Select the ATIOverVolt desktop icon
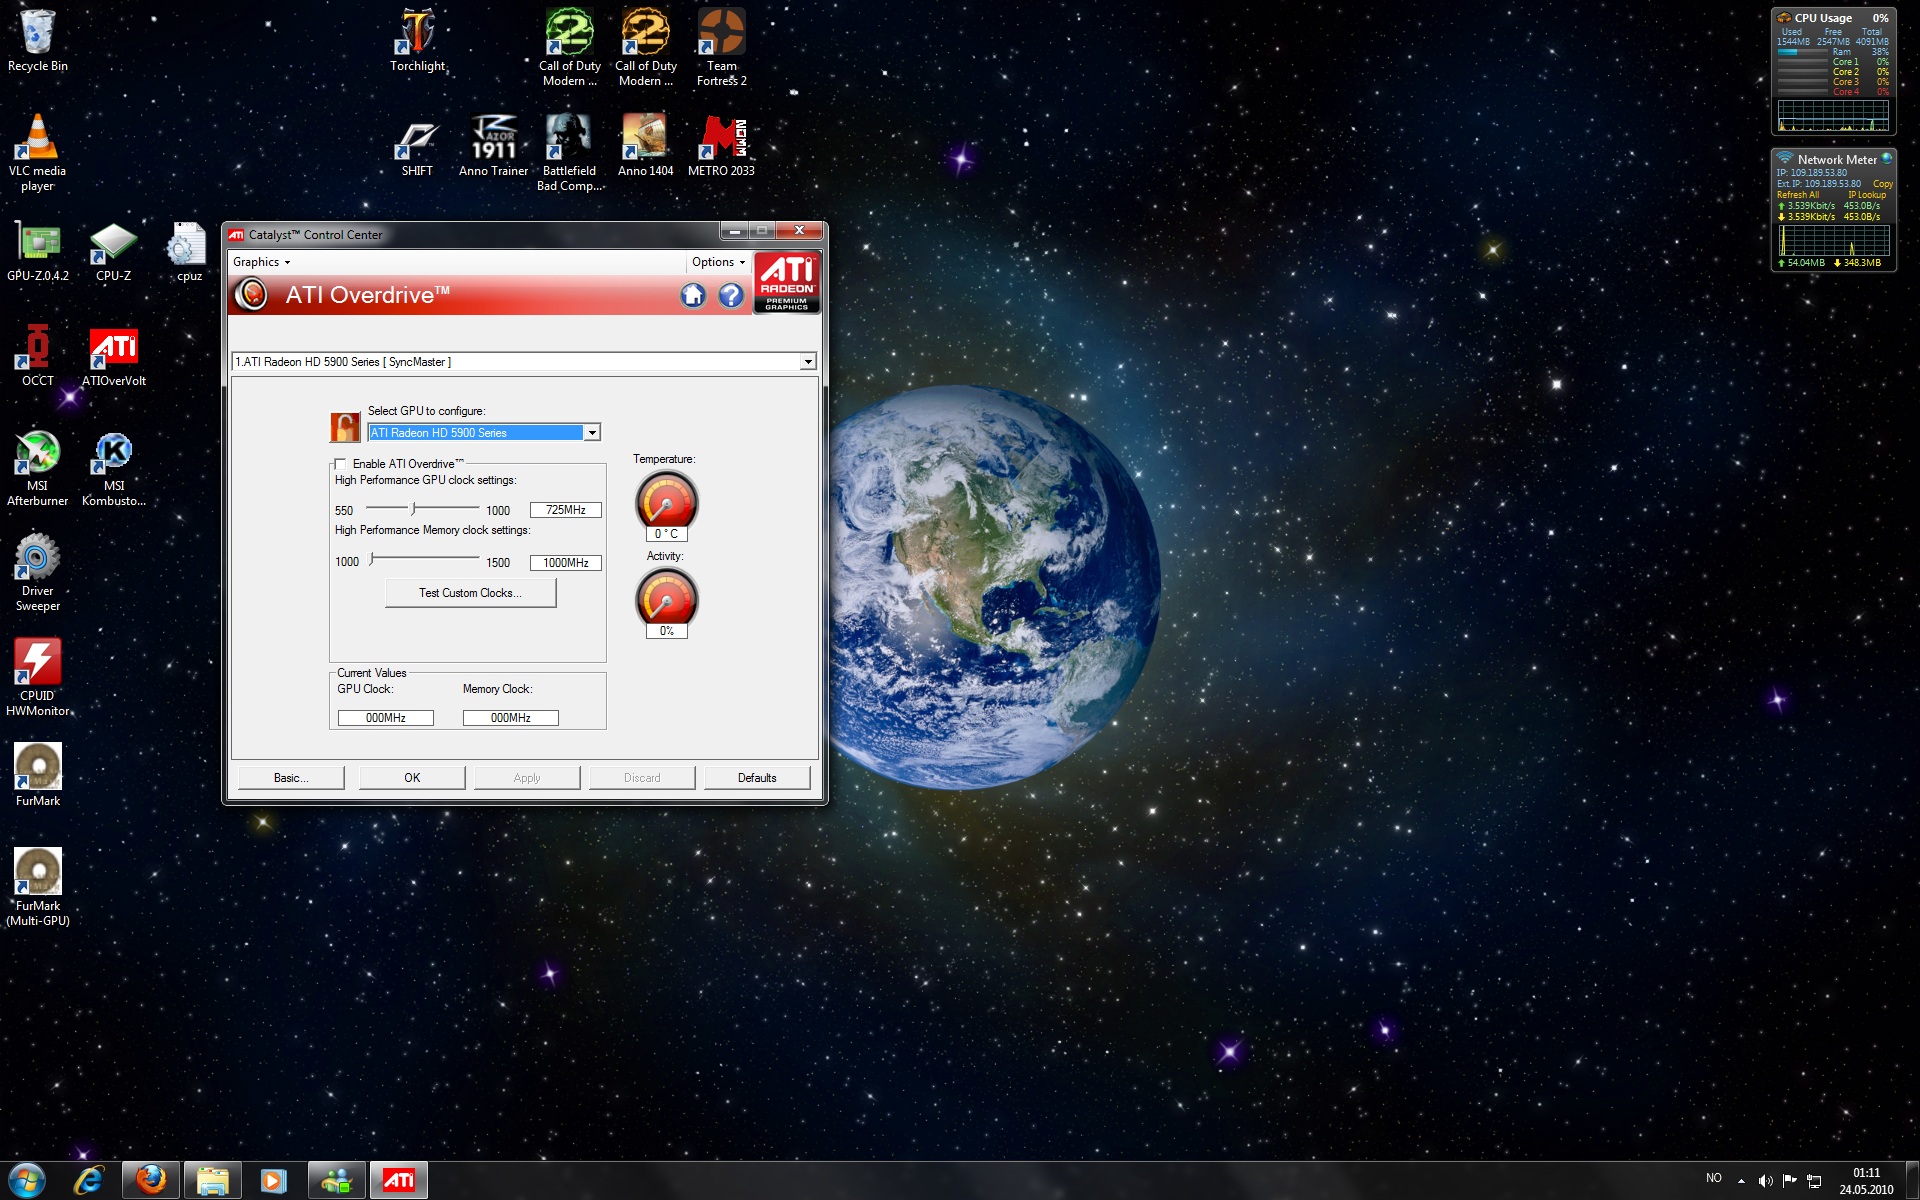This screenshot has height=1200, width=1920. [x=114, y=356]
